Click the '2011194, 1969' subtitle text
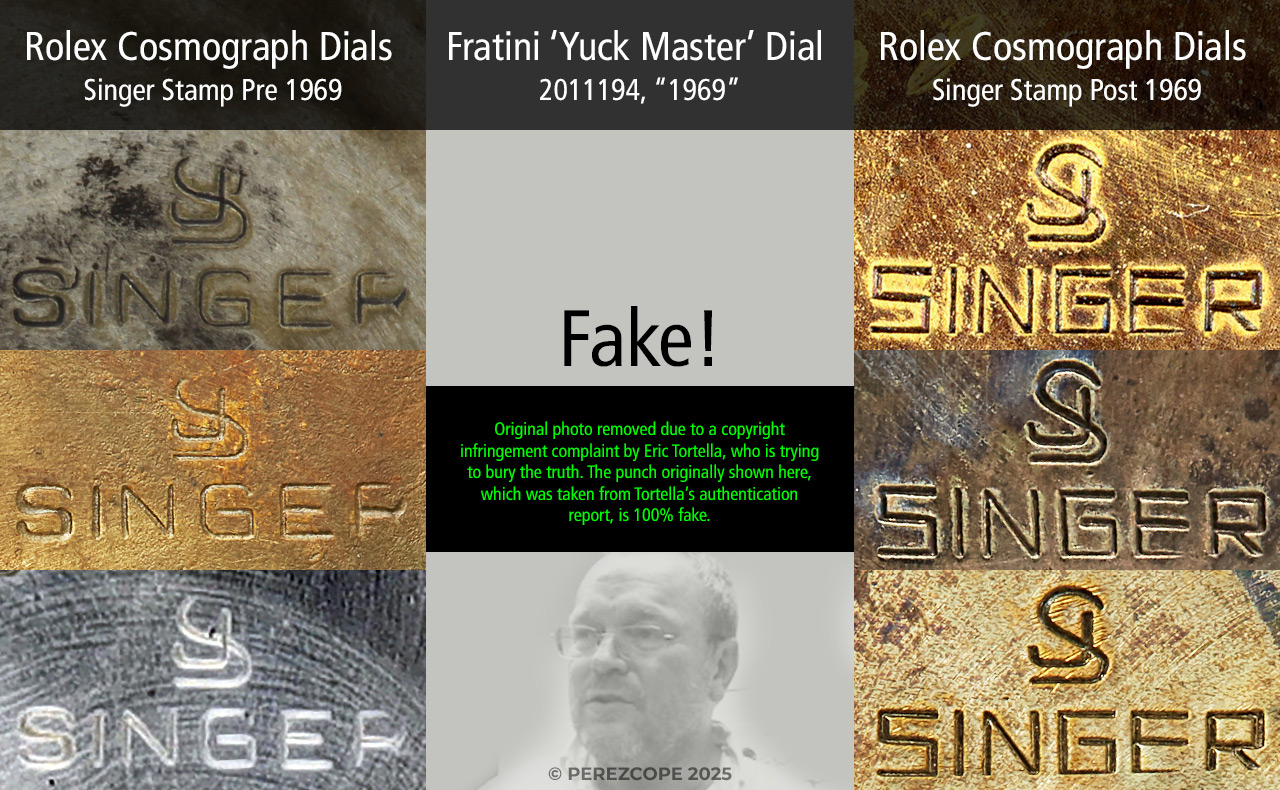Screen dimensions: 1280x790 pos(639,91)
